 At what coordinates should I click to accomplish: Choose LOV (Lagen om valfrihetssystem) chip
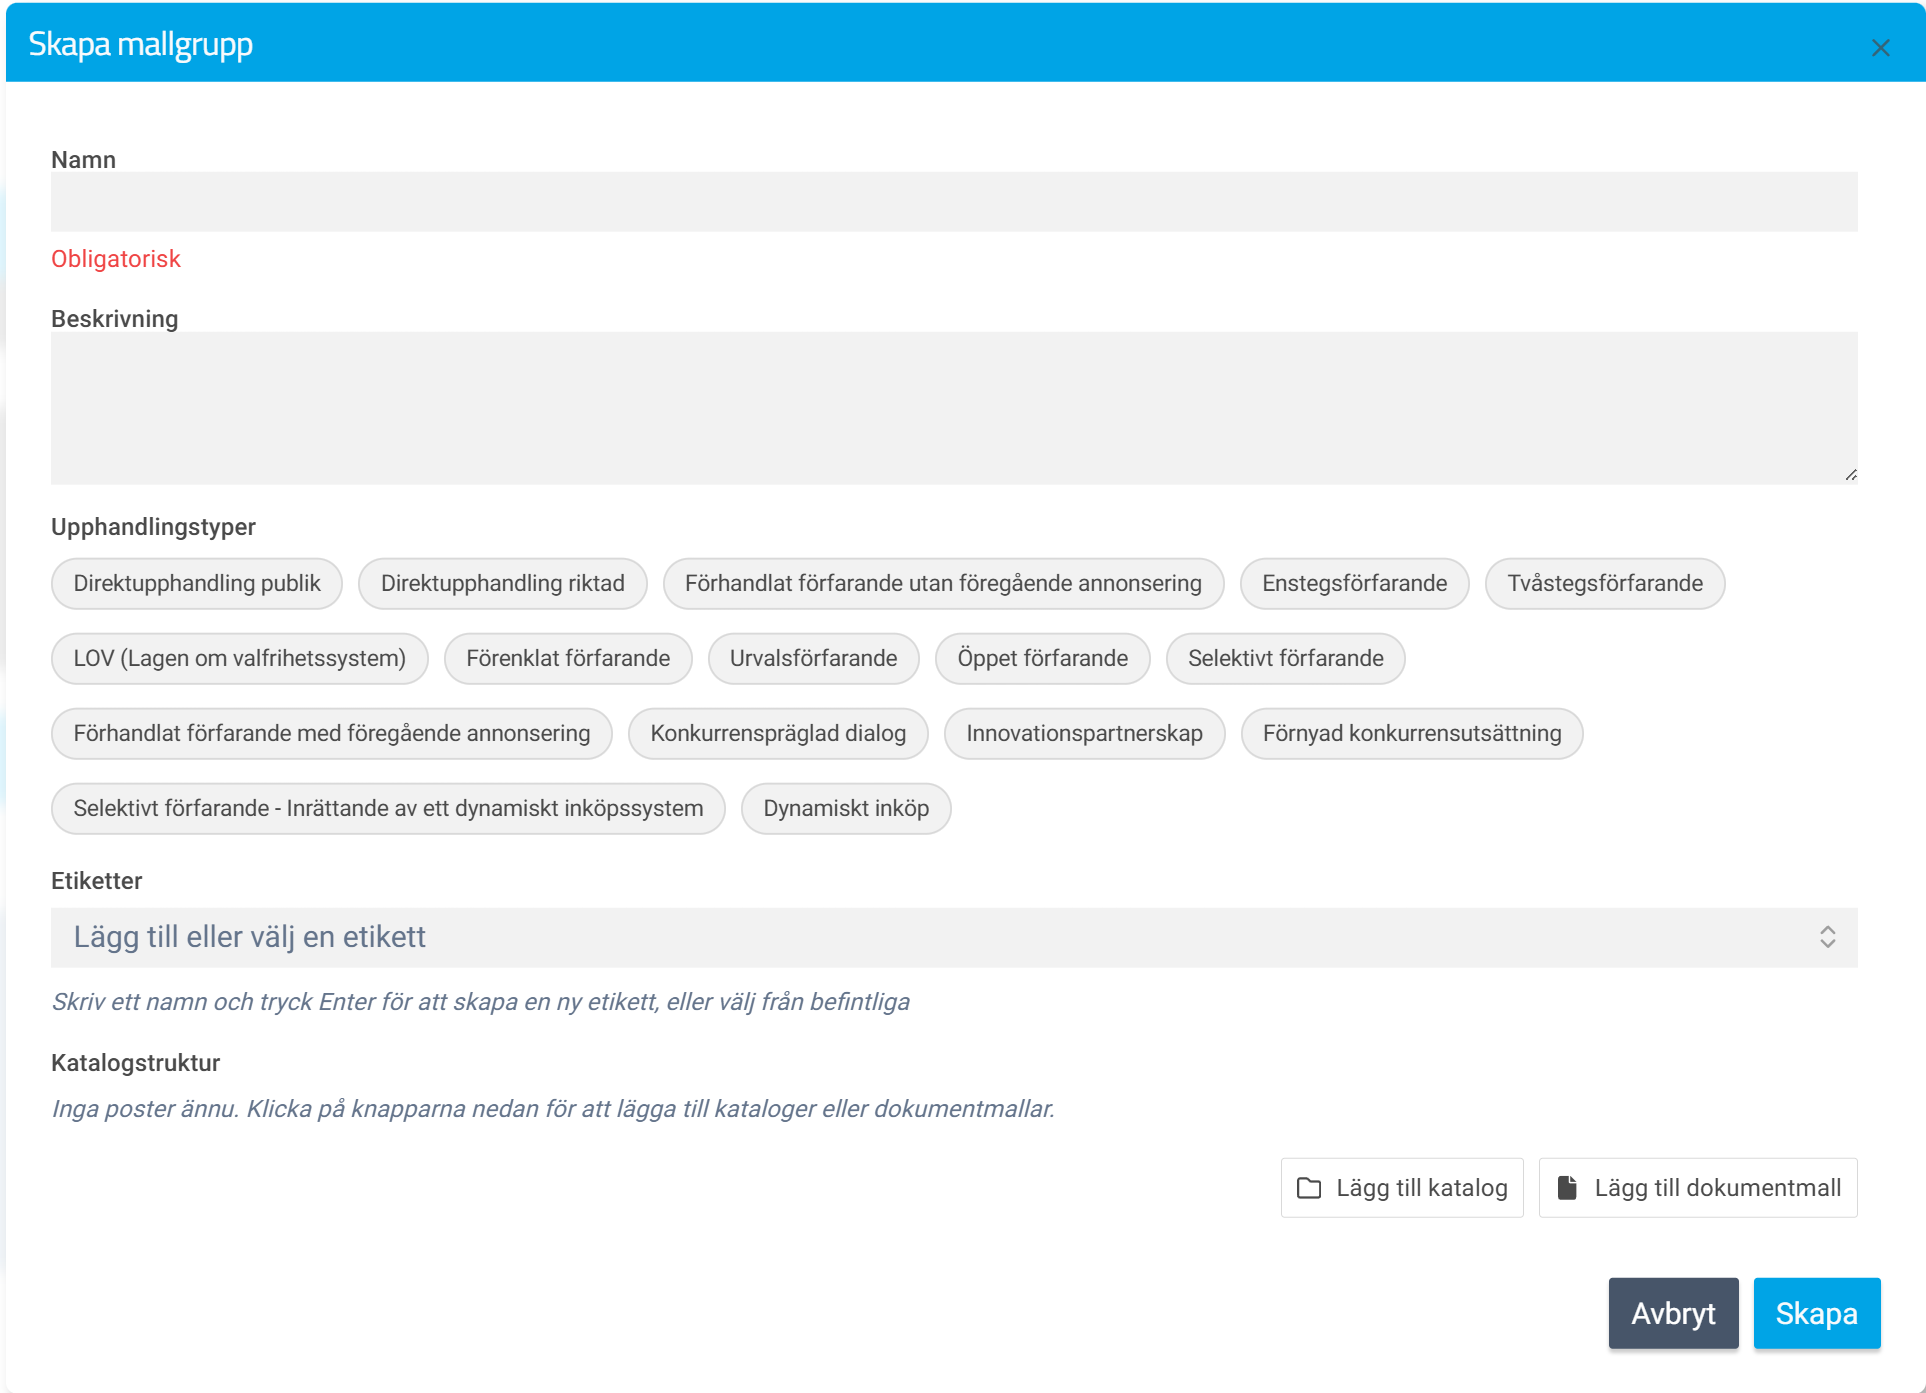[x=239, y=659]
